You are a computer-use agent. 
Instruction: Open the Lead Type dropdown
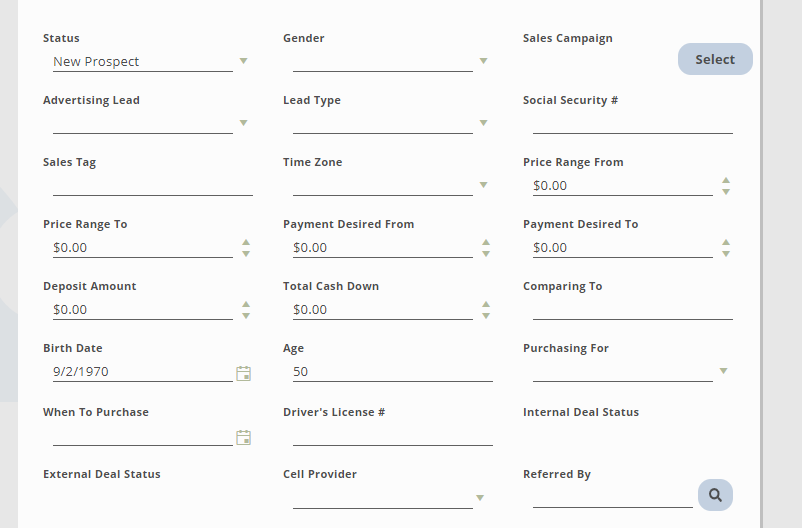pos(483,123)
